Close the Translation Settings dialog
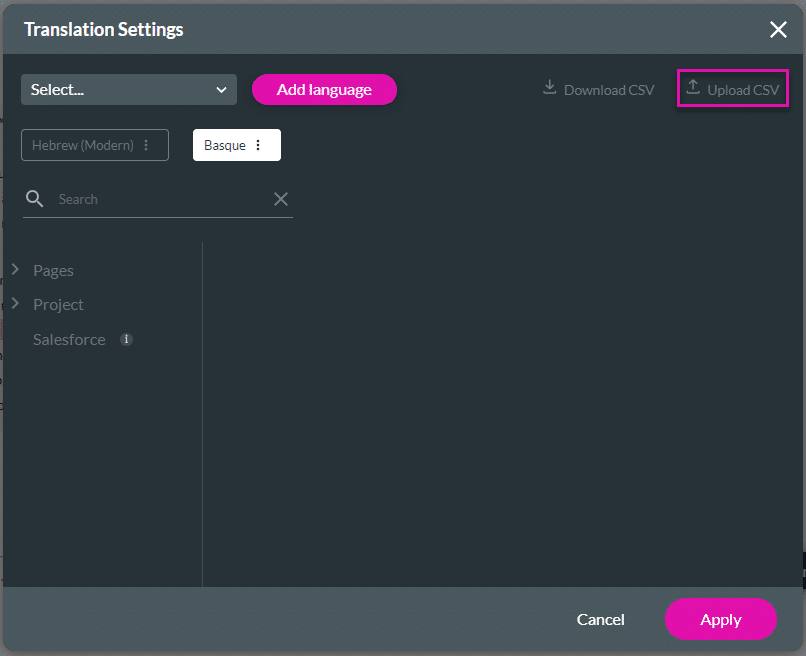 tap(778, 29)
